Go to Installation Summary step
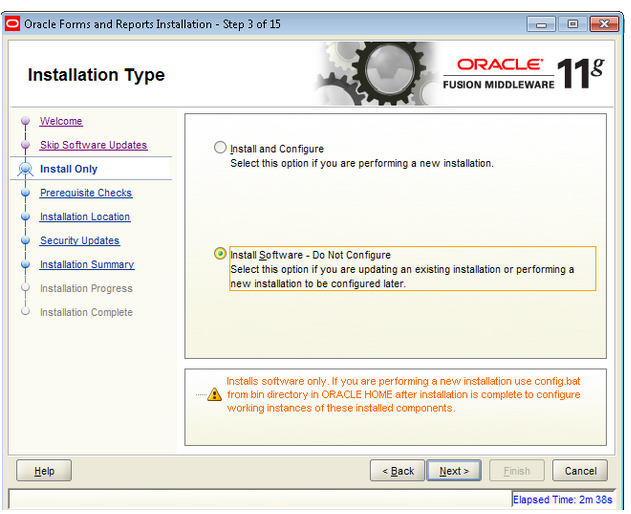The image size is (631, 514). (87, 265)
